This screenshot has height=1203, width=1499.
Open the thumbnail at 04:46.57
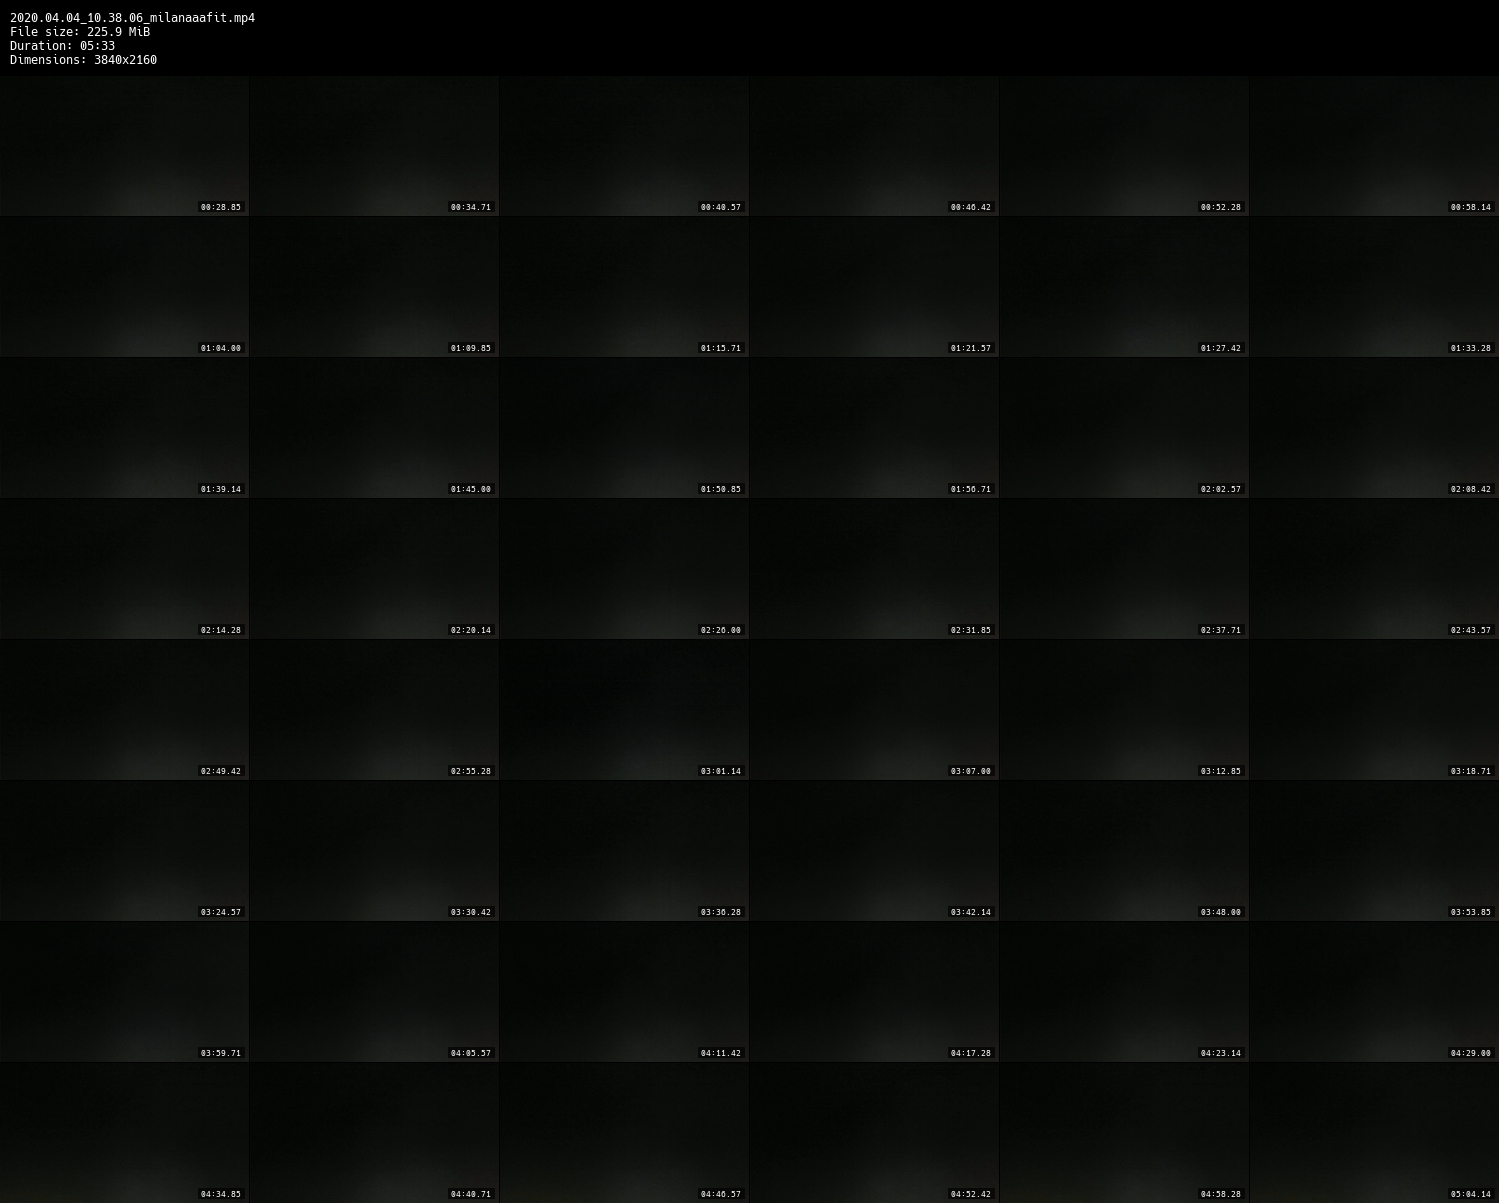624,1133
